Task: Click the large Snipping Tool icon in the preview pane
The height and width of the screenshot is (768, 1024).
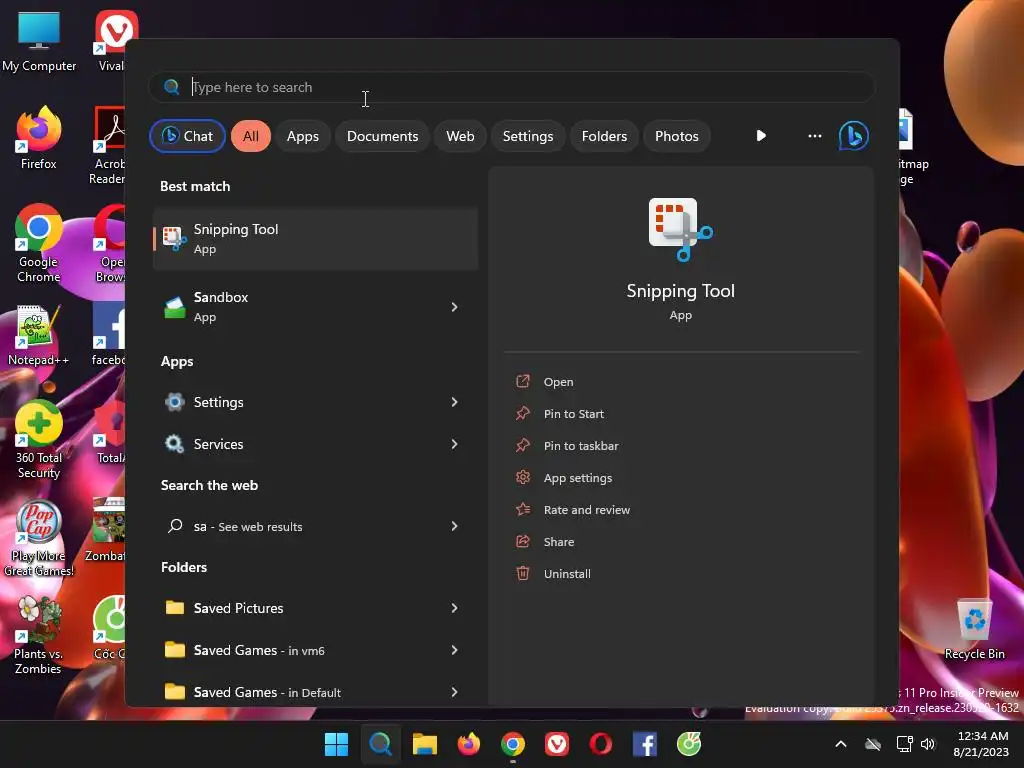Action: (680, 229)
